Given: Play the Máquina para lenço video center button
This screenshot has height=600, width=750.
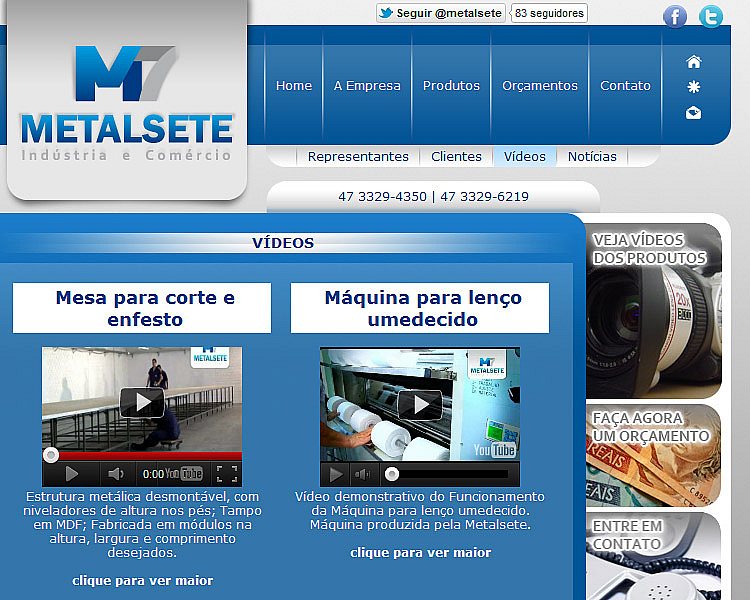Looking at the screenshot, I should [x=420, y=405].
